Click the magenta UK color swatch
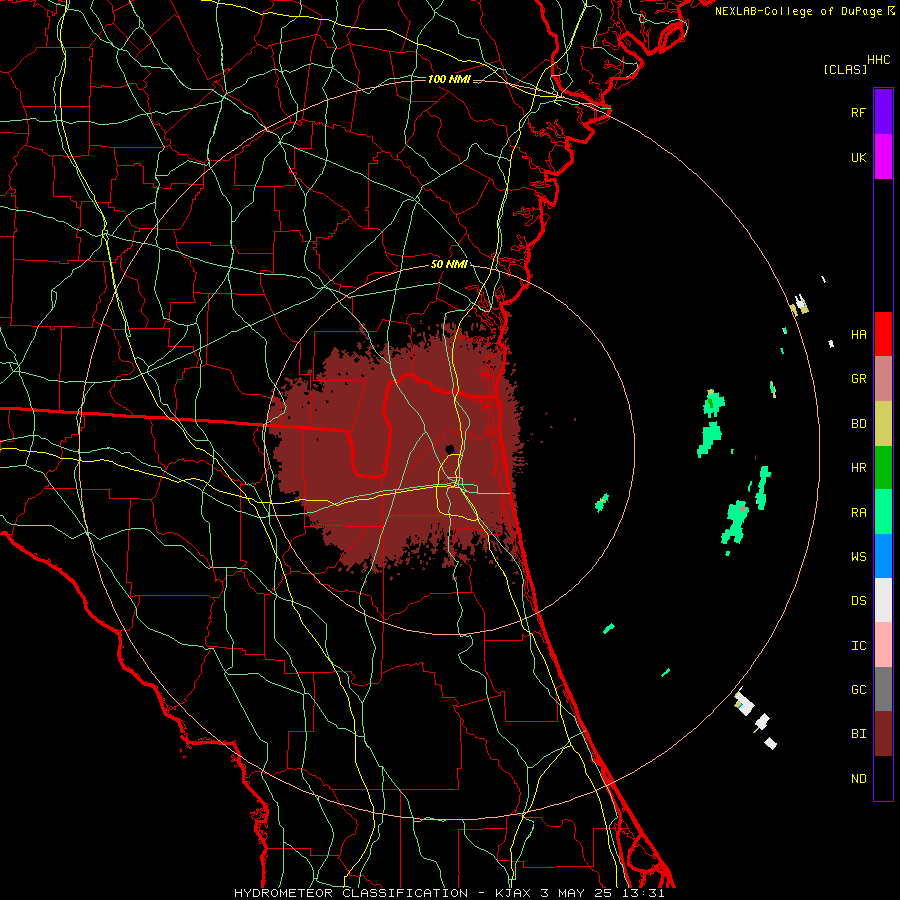Screen dimensions: 900x900 pyautogui.click(x=883, y=157)
